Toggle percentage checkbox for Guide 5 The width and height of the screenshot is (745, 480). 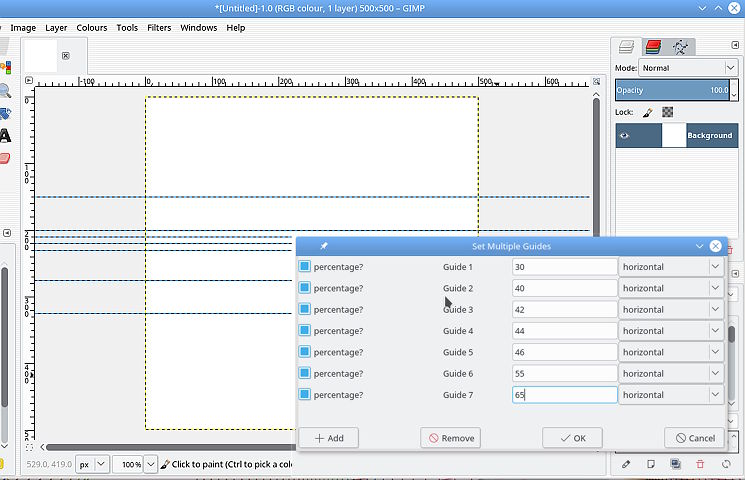(x=305, y=352)
